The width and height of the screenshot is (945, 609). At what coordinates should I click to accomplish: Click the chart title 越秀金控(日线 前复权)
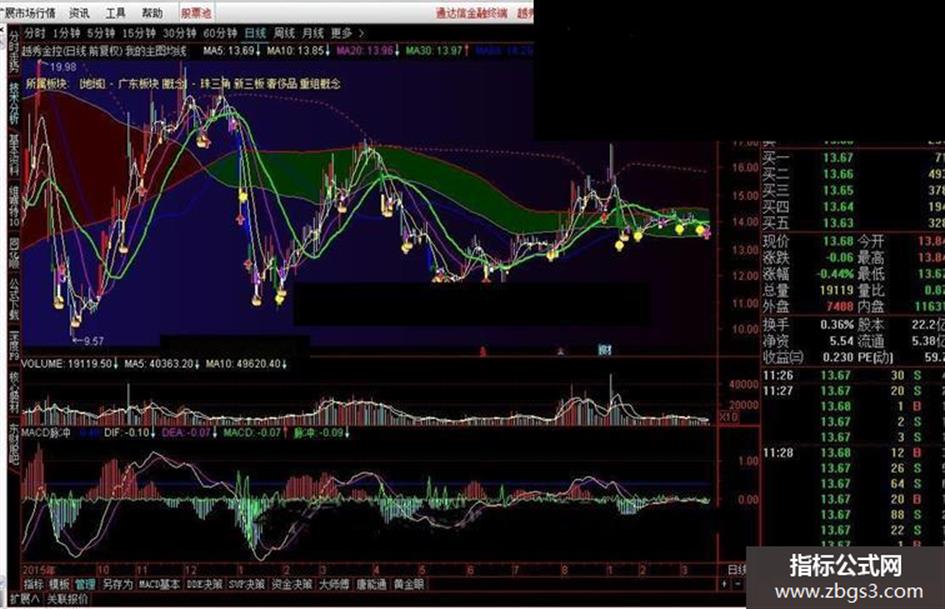72,51
